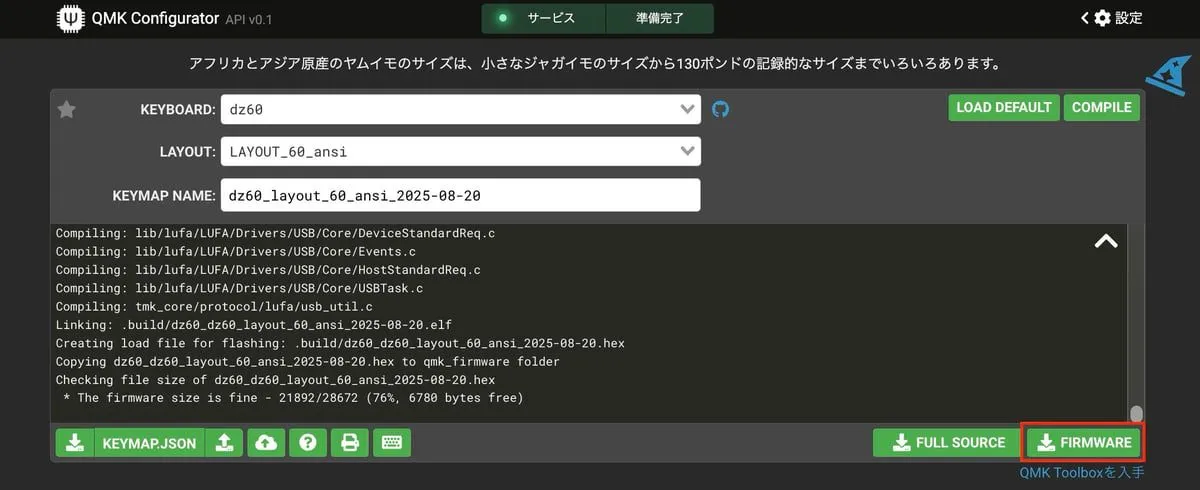The width and height of the screenshot is (1200, 490).
Task: Expand the KEYBOARD dropdown showing dz60
Action: tap(460, 108)
